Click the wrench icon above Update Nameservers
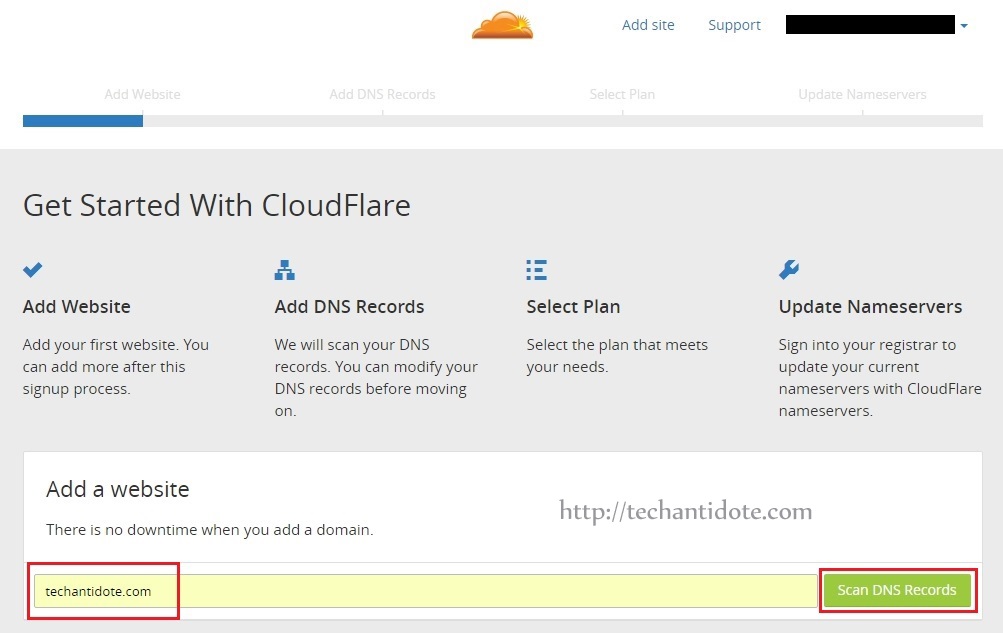 (x=789, y=270)
